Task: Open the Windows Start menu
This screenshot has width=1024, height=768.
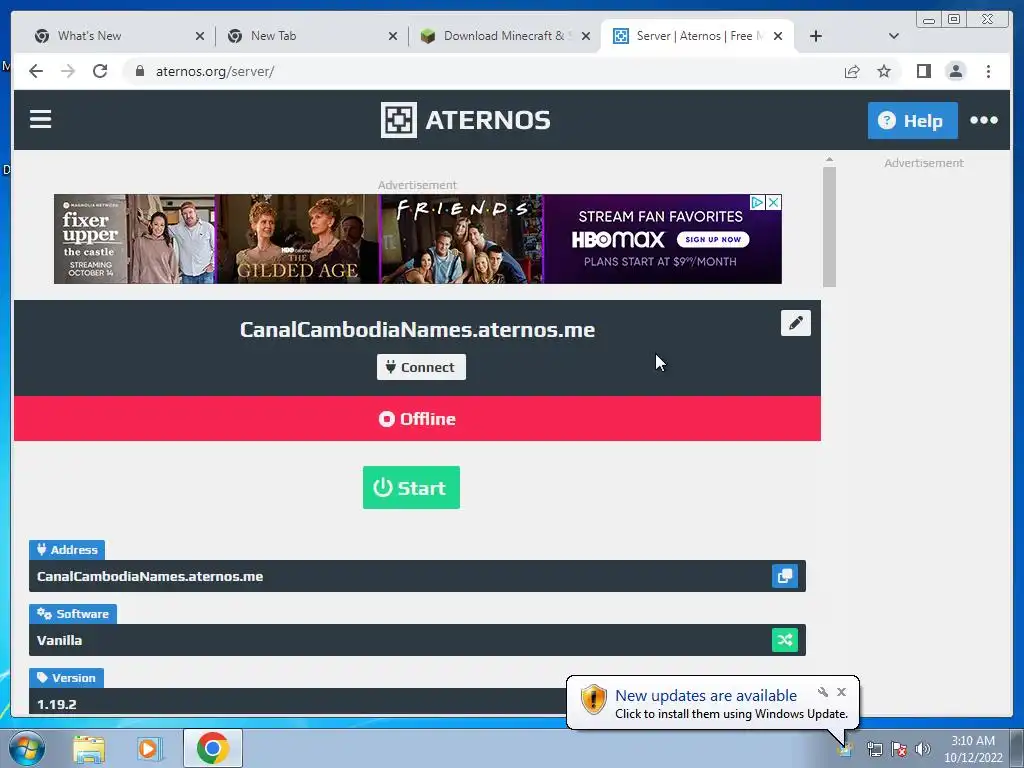Action: [26, 748]
